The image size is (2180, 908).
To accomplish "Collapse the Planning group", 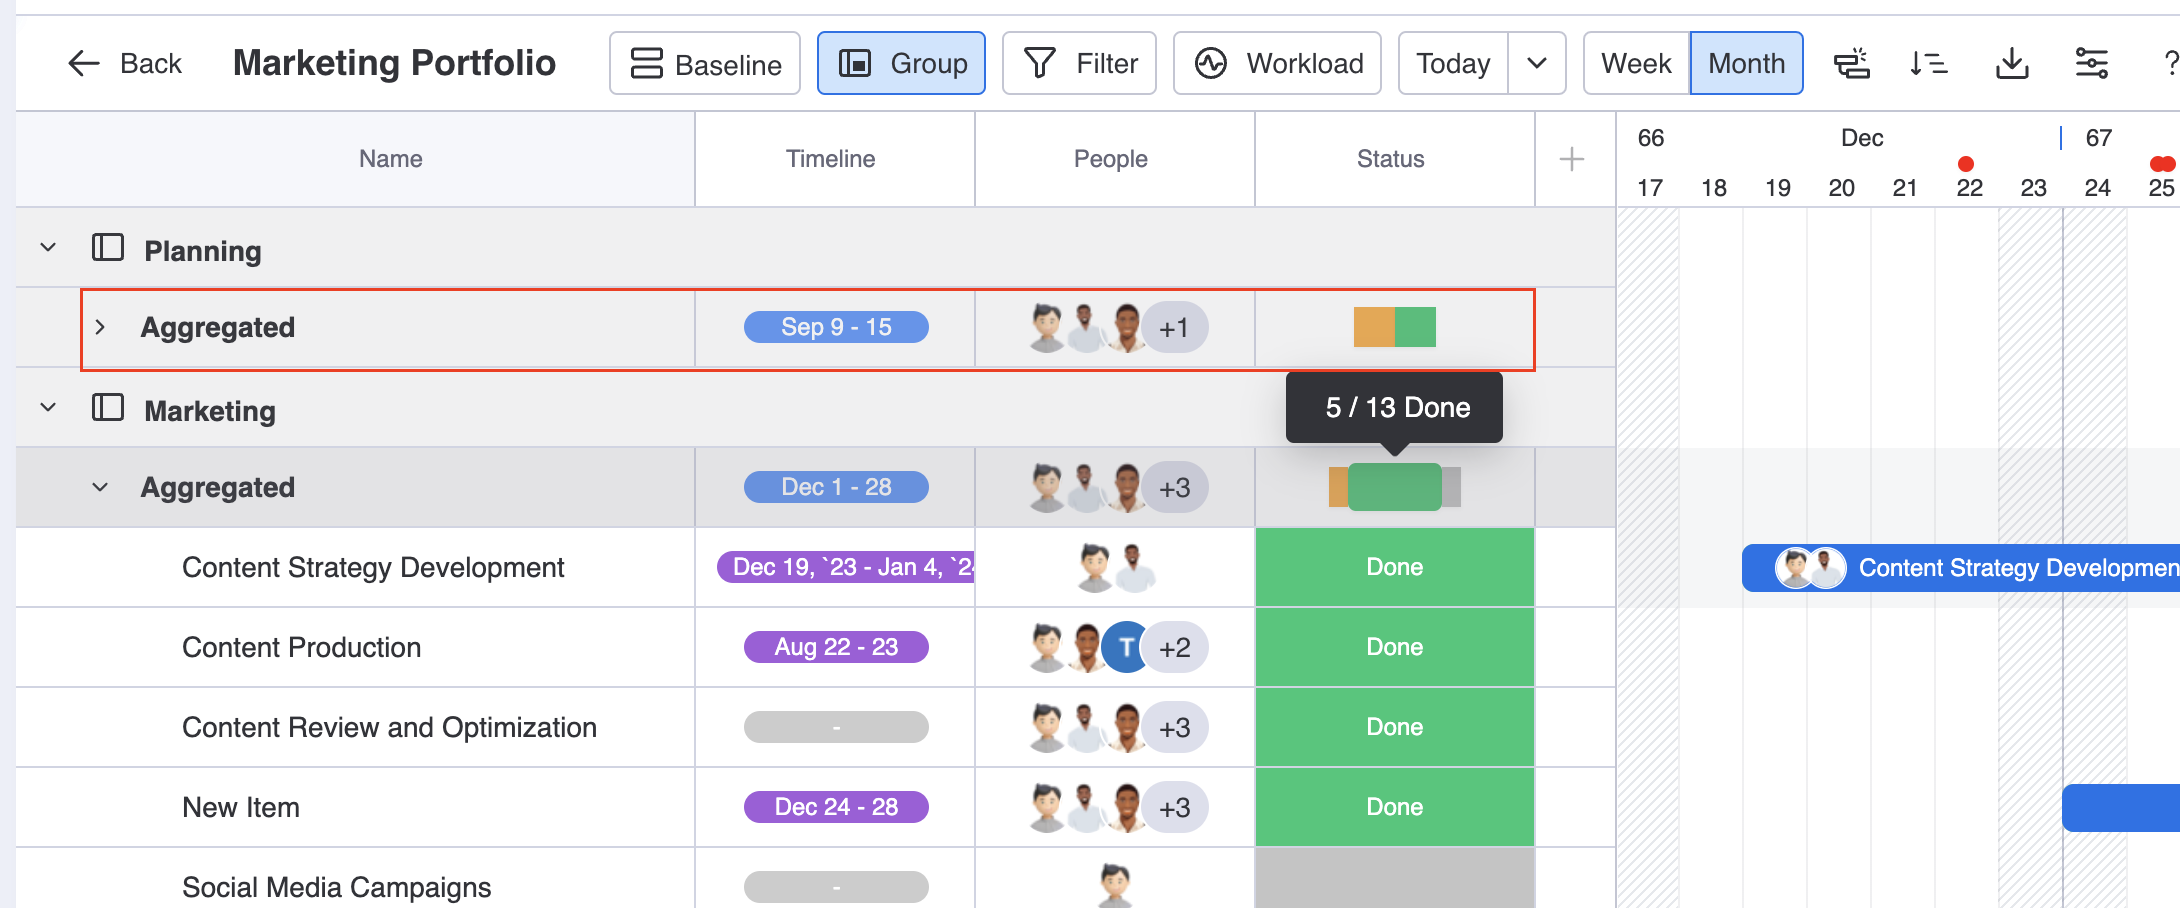I will click(48, 248).
